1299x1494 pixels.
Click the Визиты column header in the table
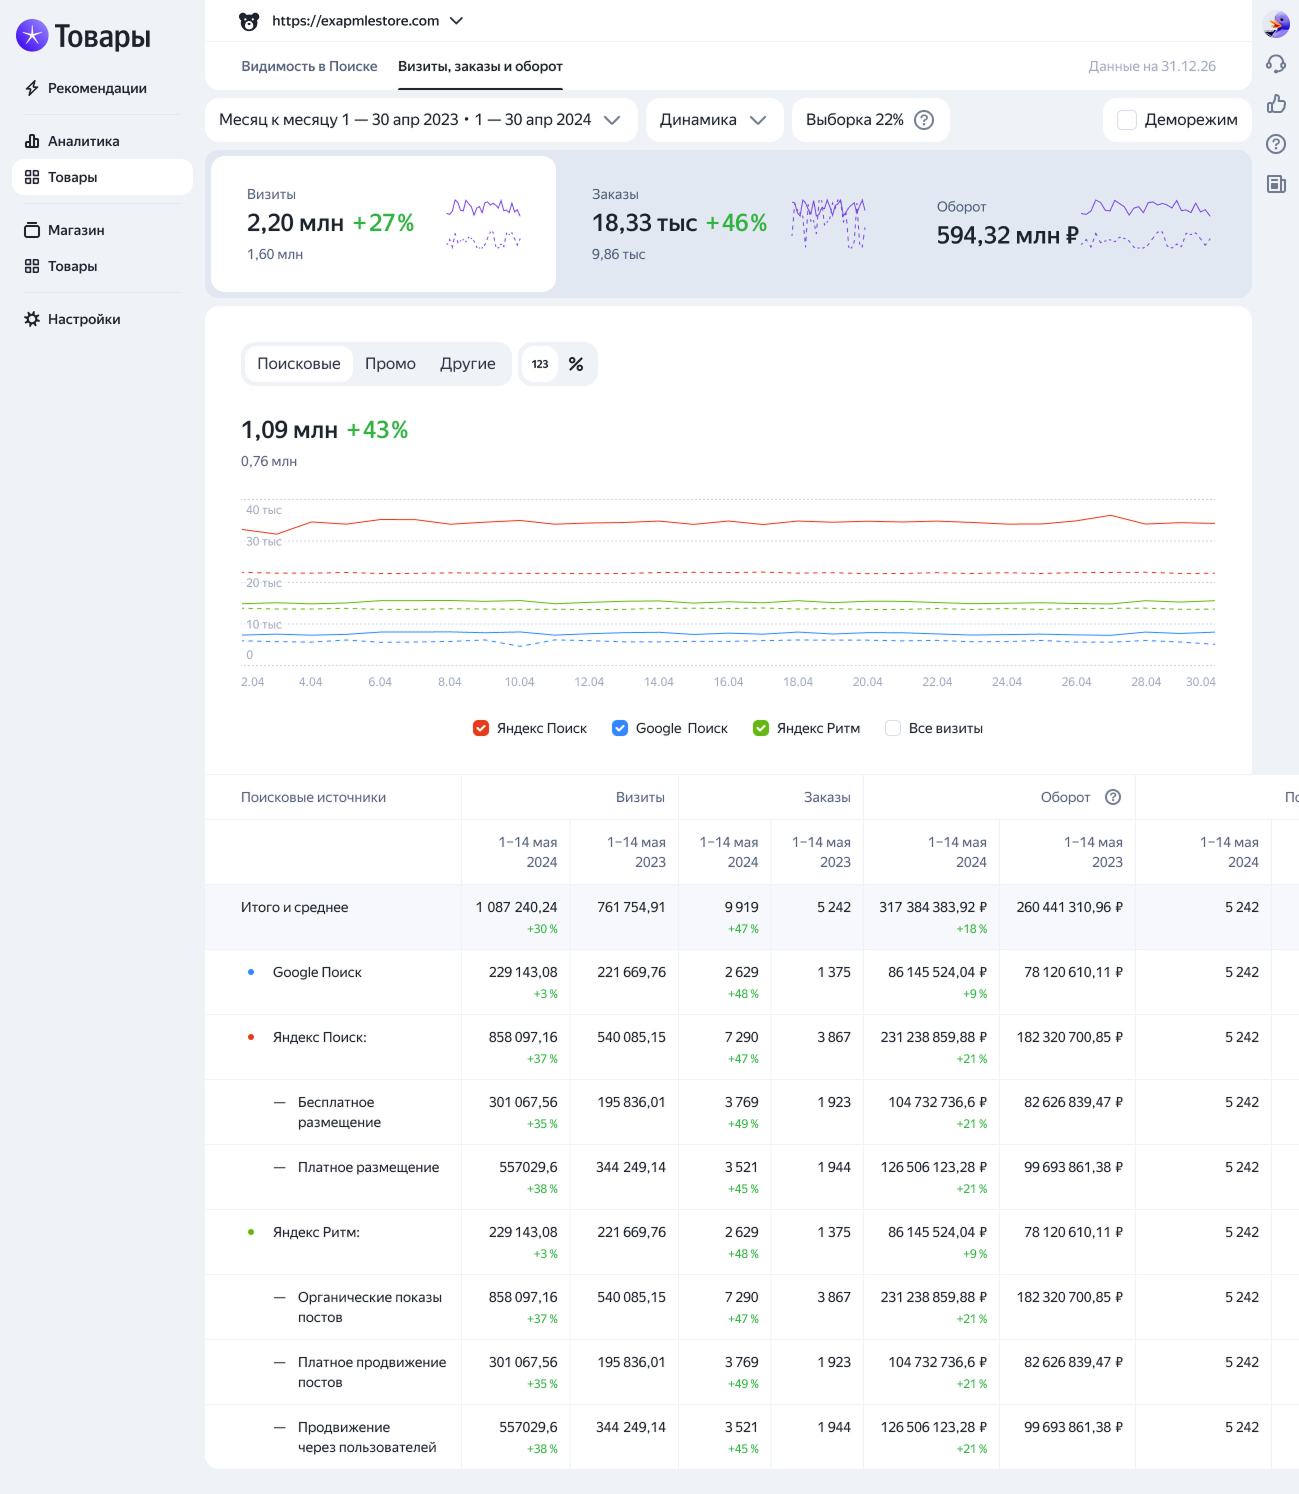tap(640, 797)
